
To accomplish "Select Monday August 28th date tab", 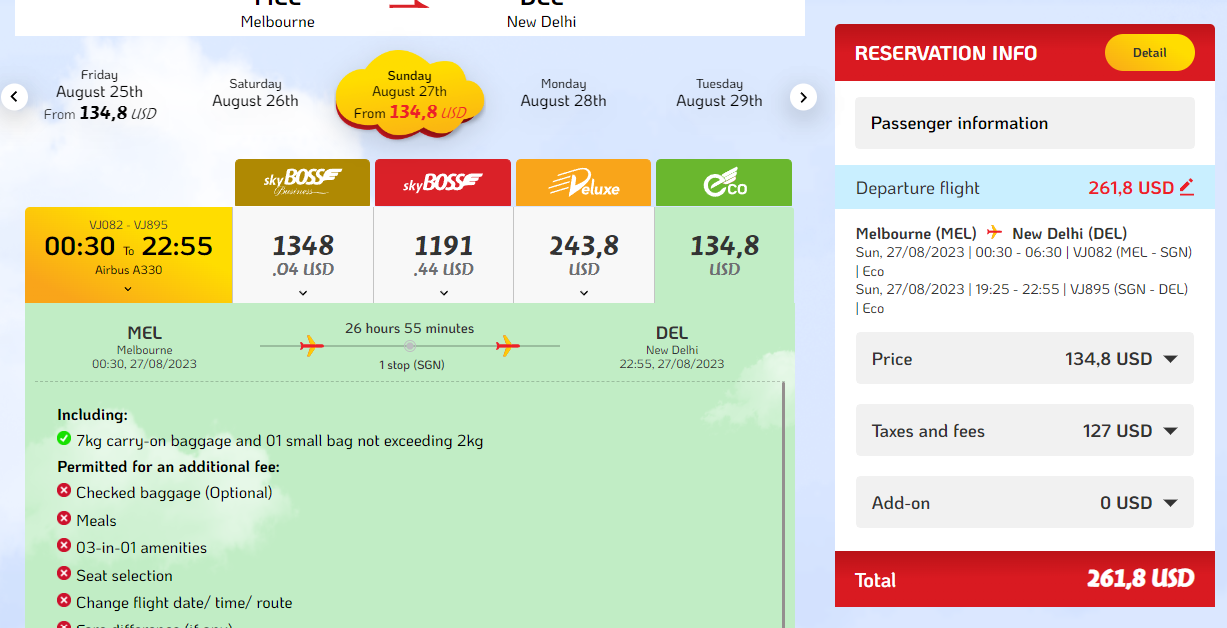I will click(x=563, y=93).
